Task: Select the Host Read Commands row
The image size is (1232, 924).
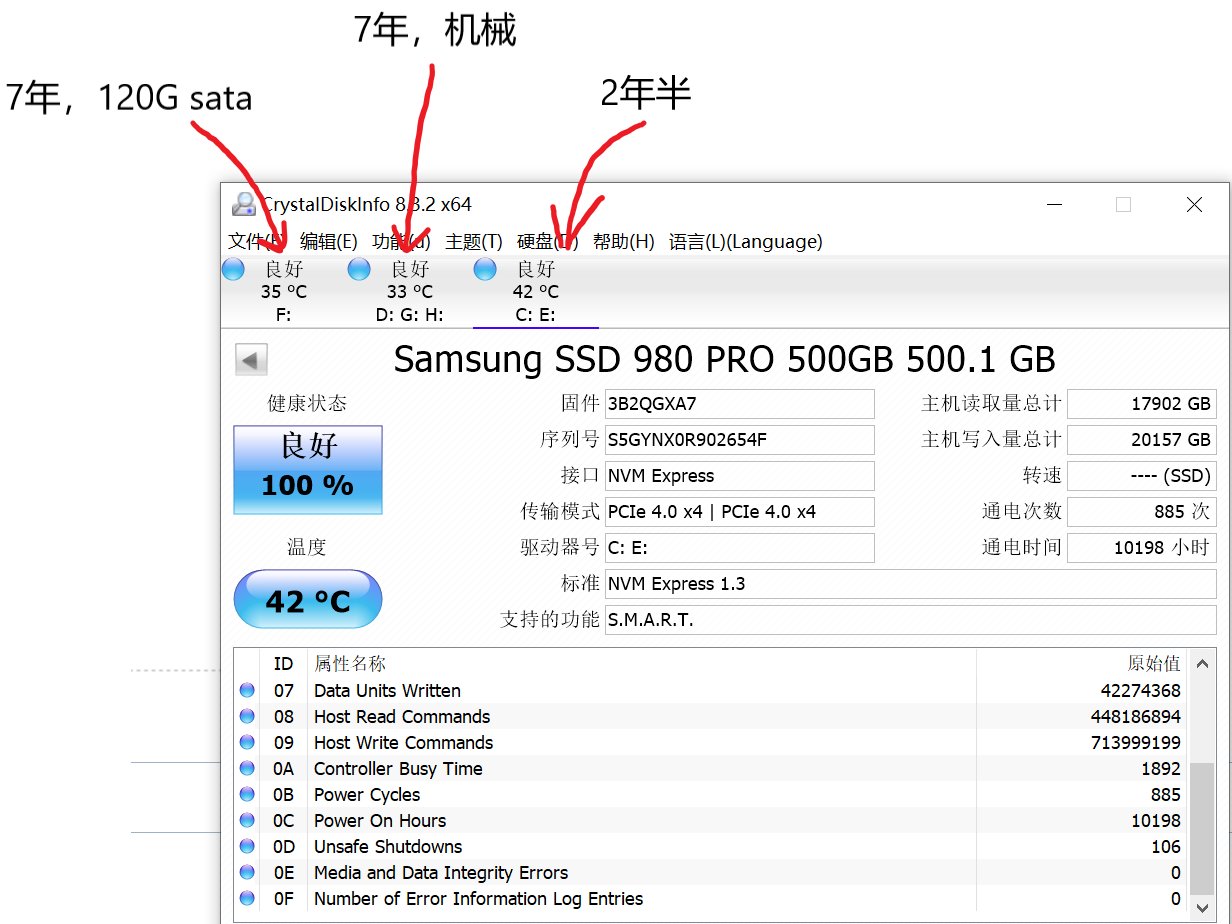Action: pyautogui.click(x=711, y=717)
